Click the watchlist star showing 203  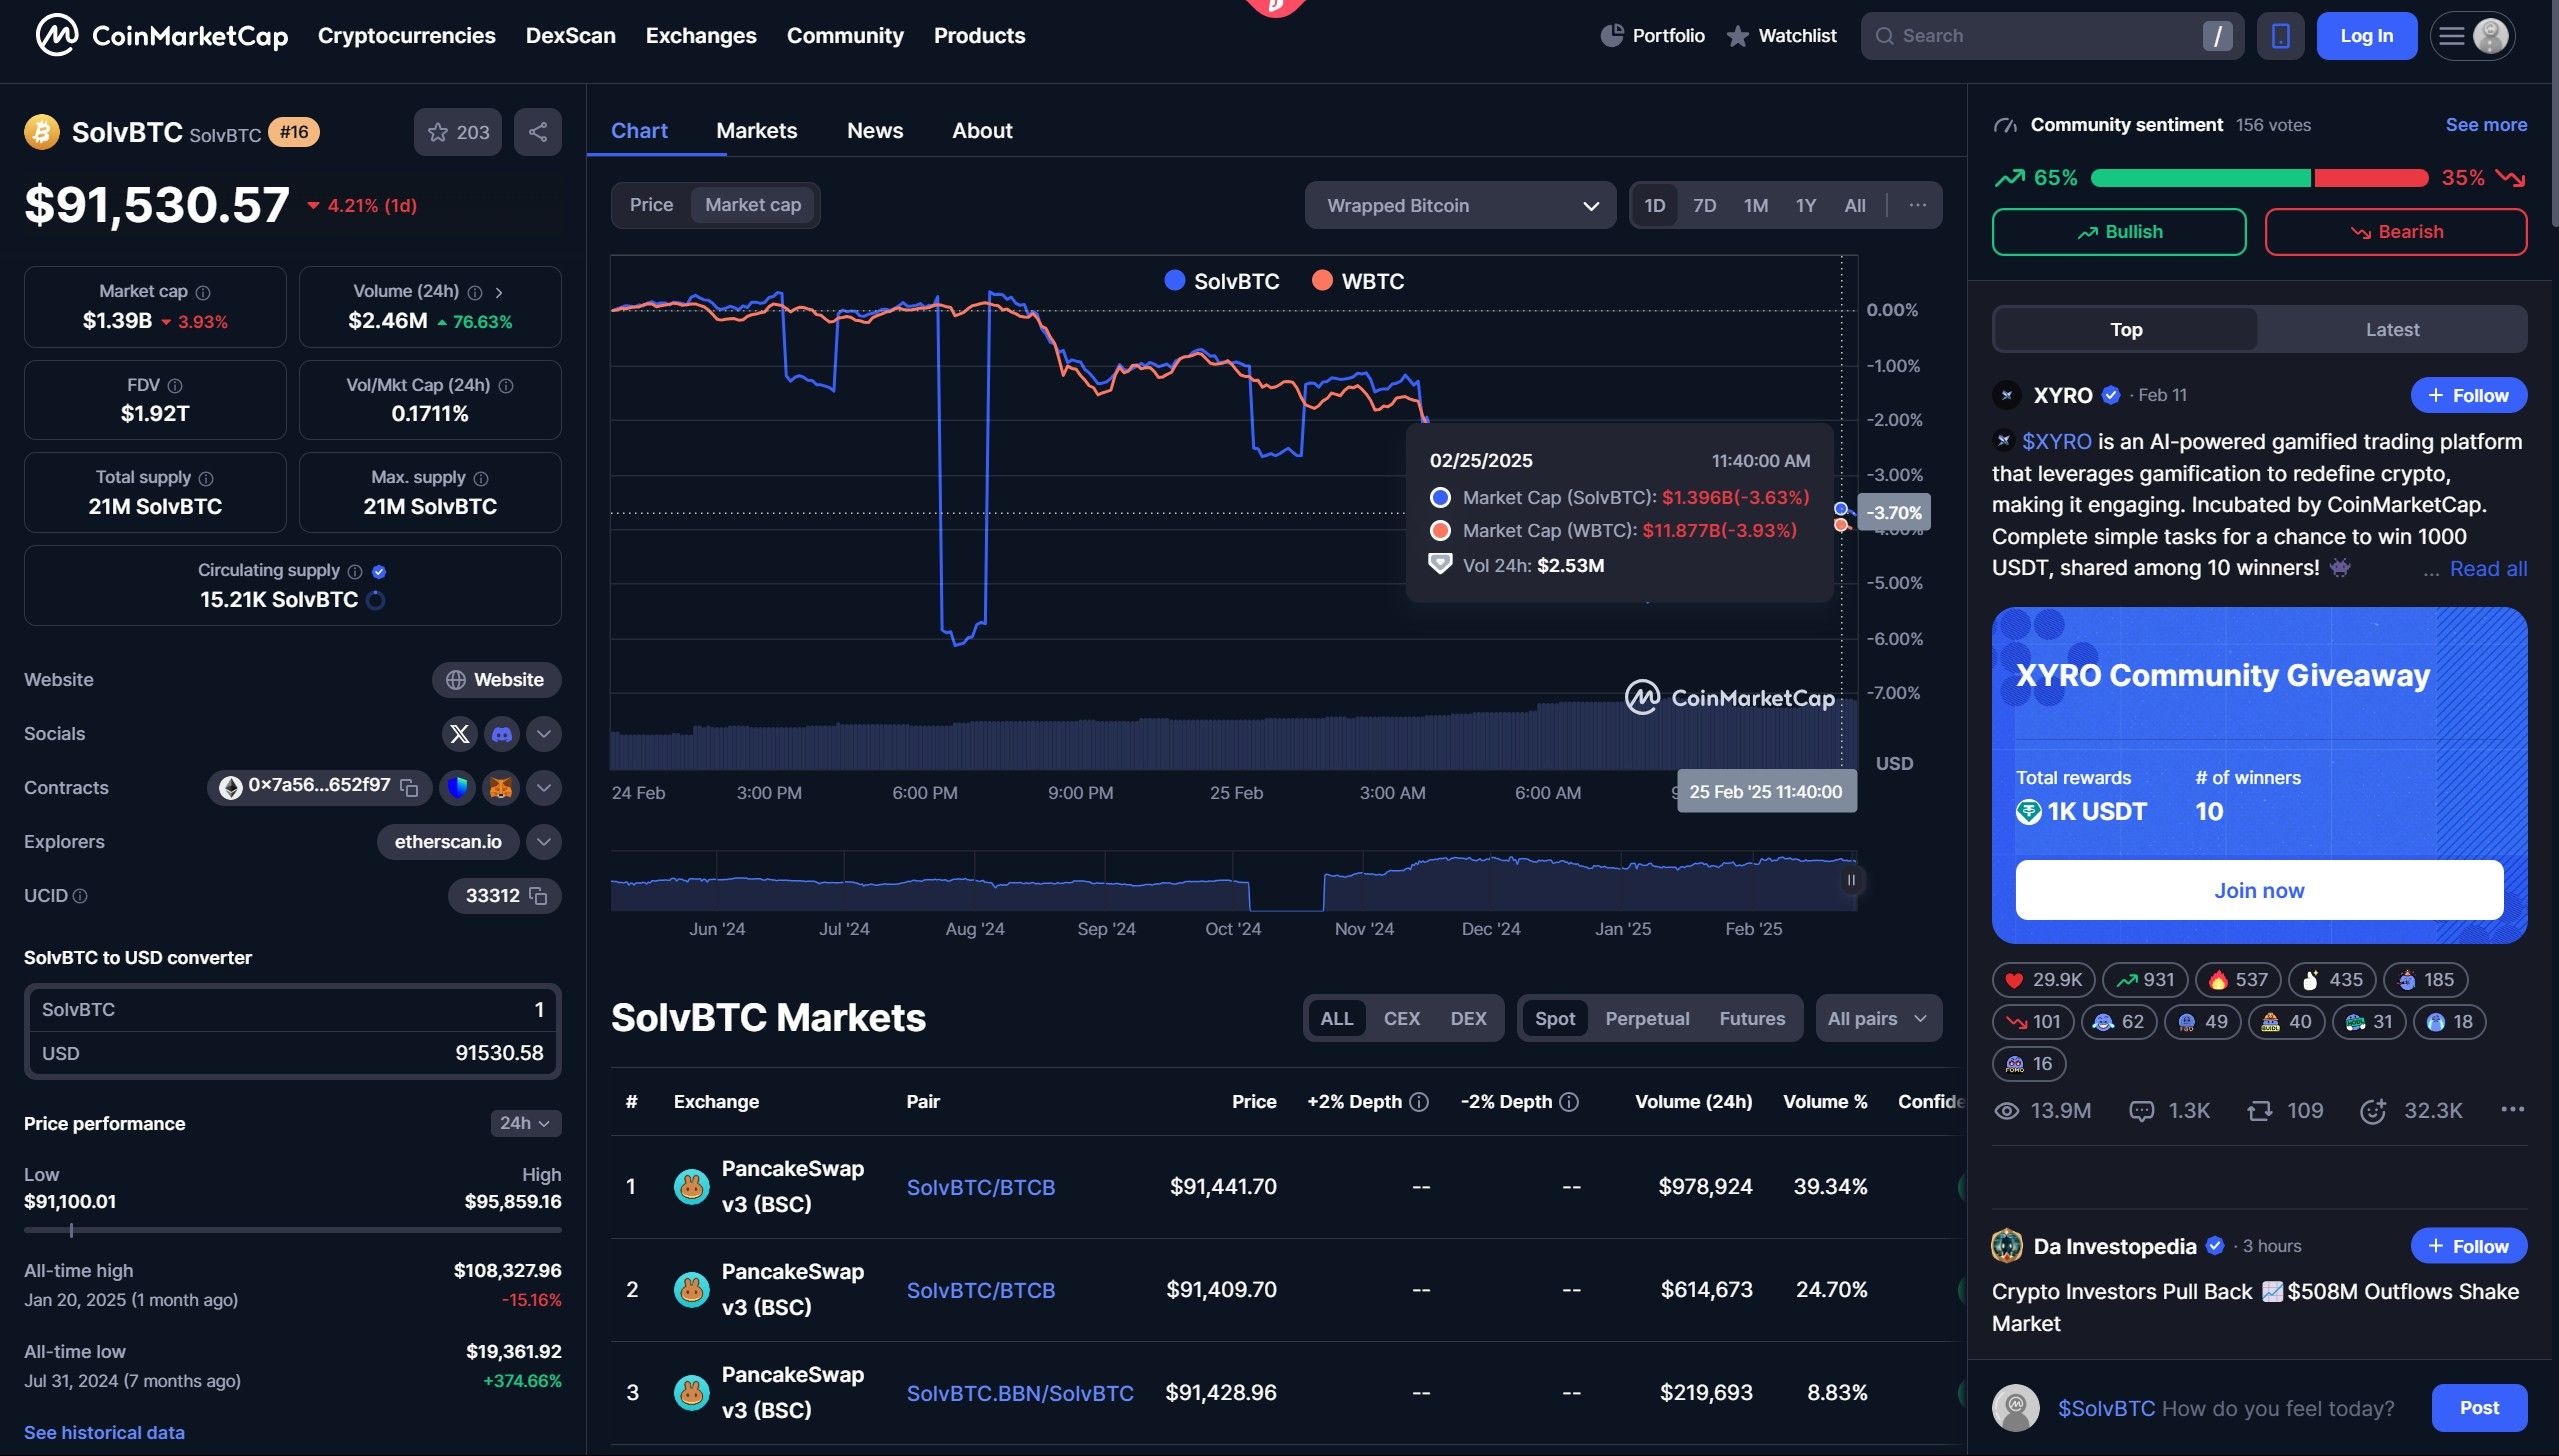tap(457, 132)
